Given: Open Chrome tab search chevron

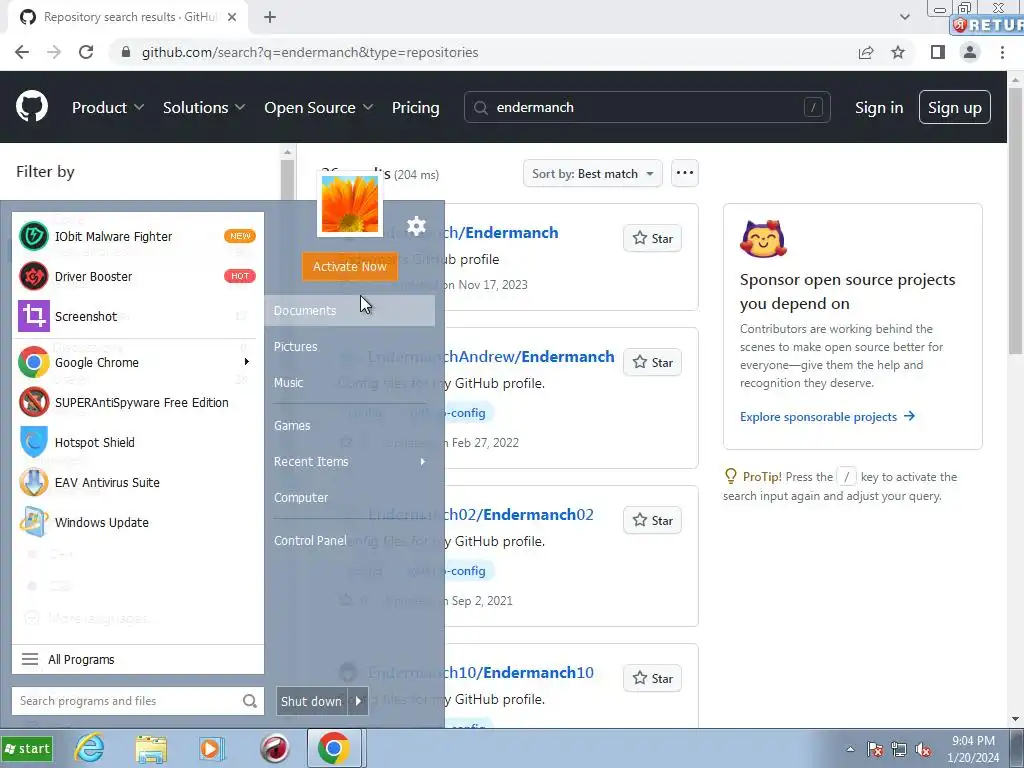Looking at the screenshot, I should pyautogui.click(x=904, y=17).
